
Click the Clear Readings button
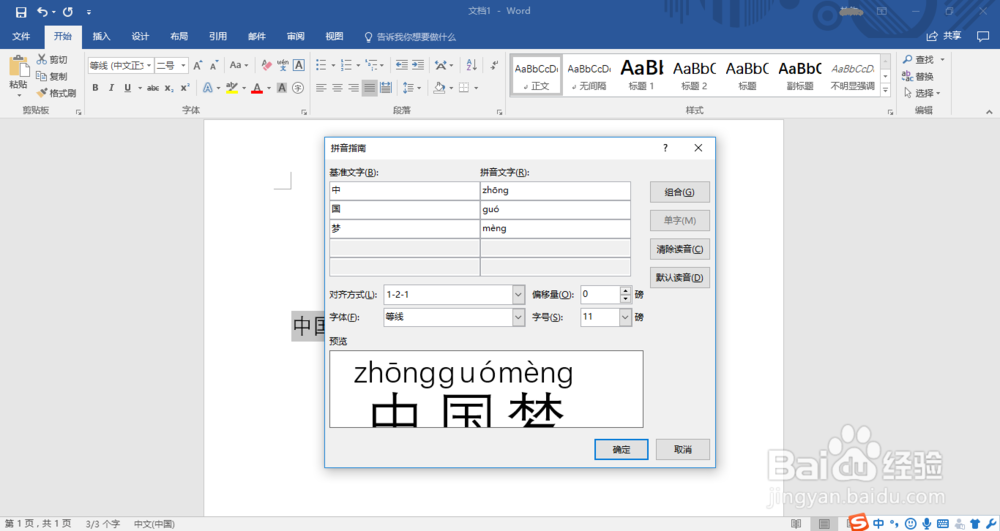[x=679, y=249]
